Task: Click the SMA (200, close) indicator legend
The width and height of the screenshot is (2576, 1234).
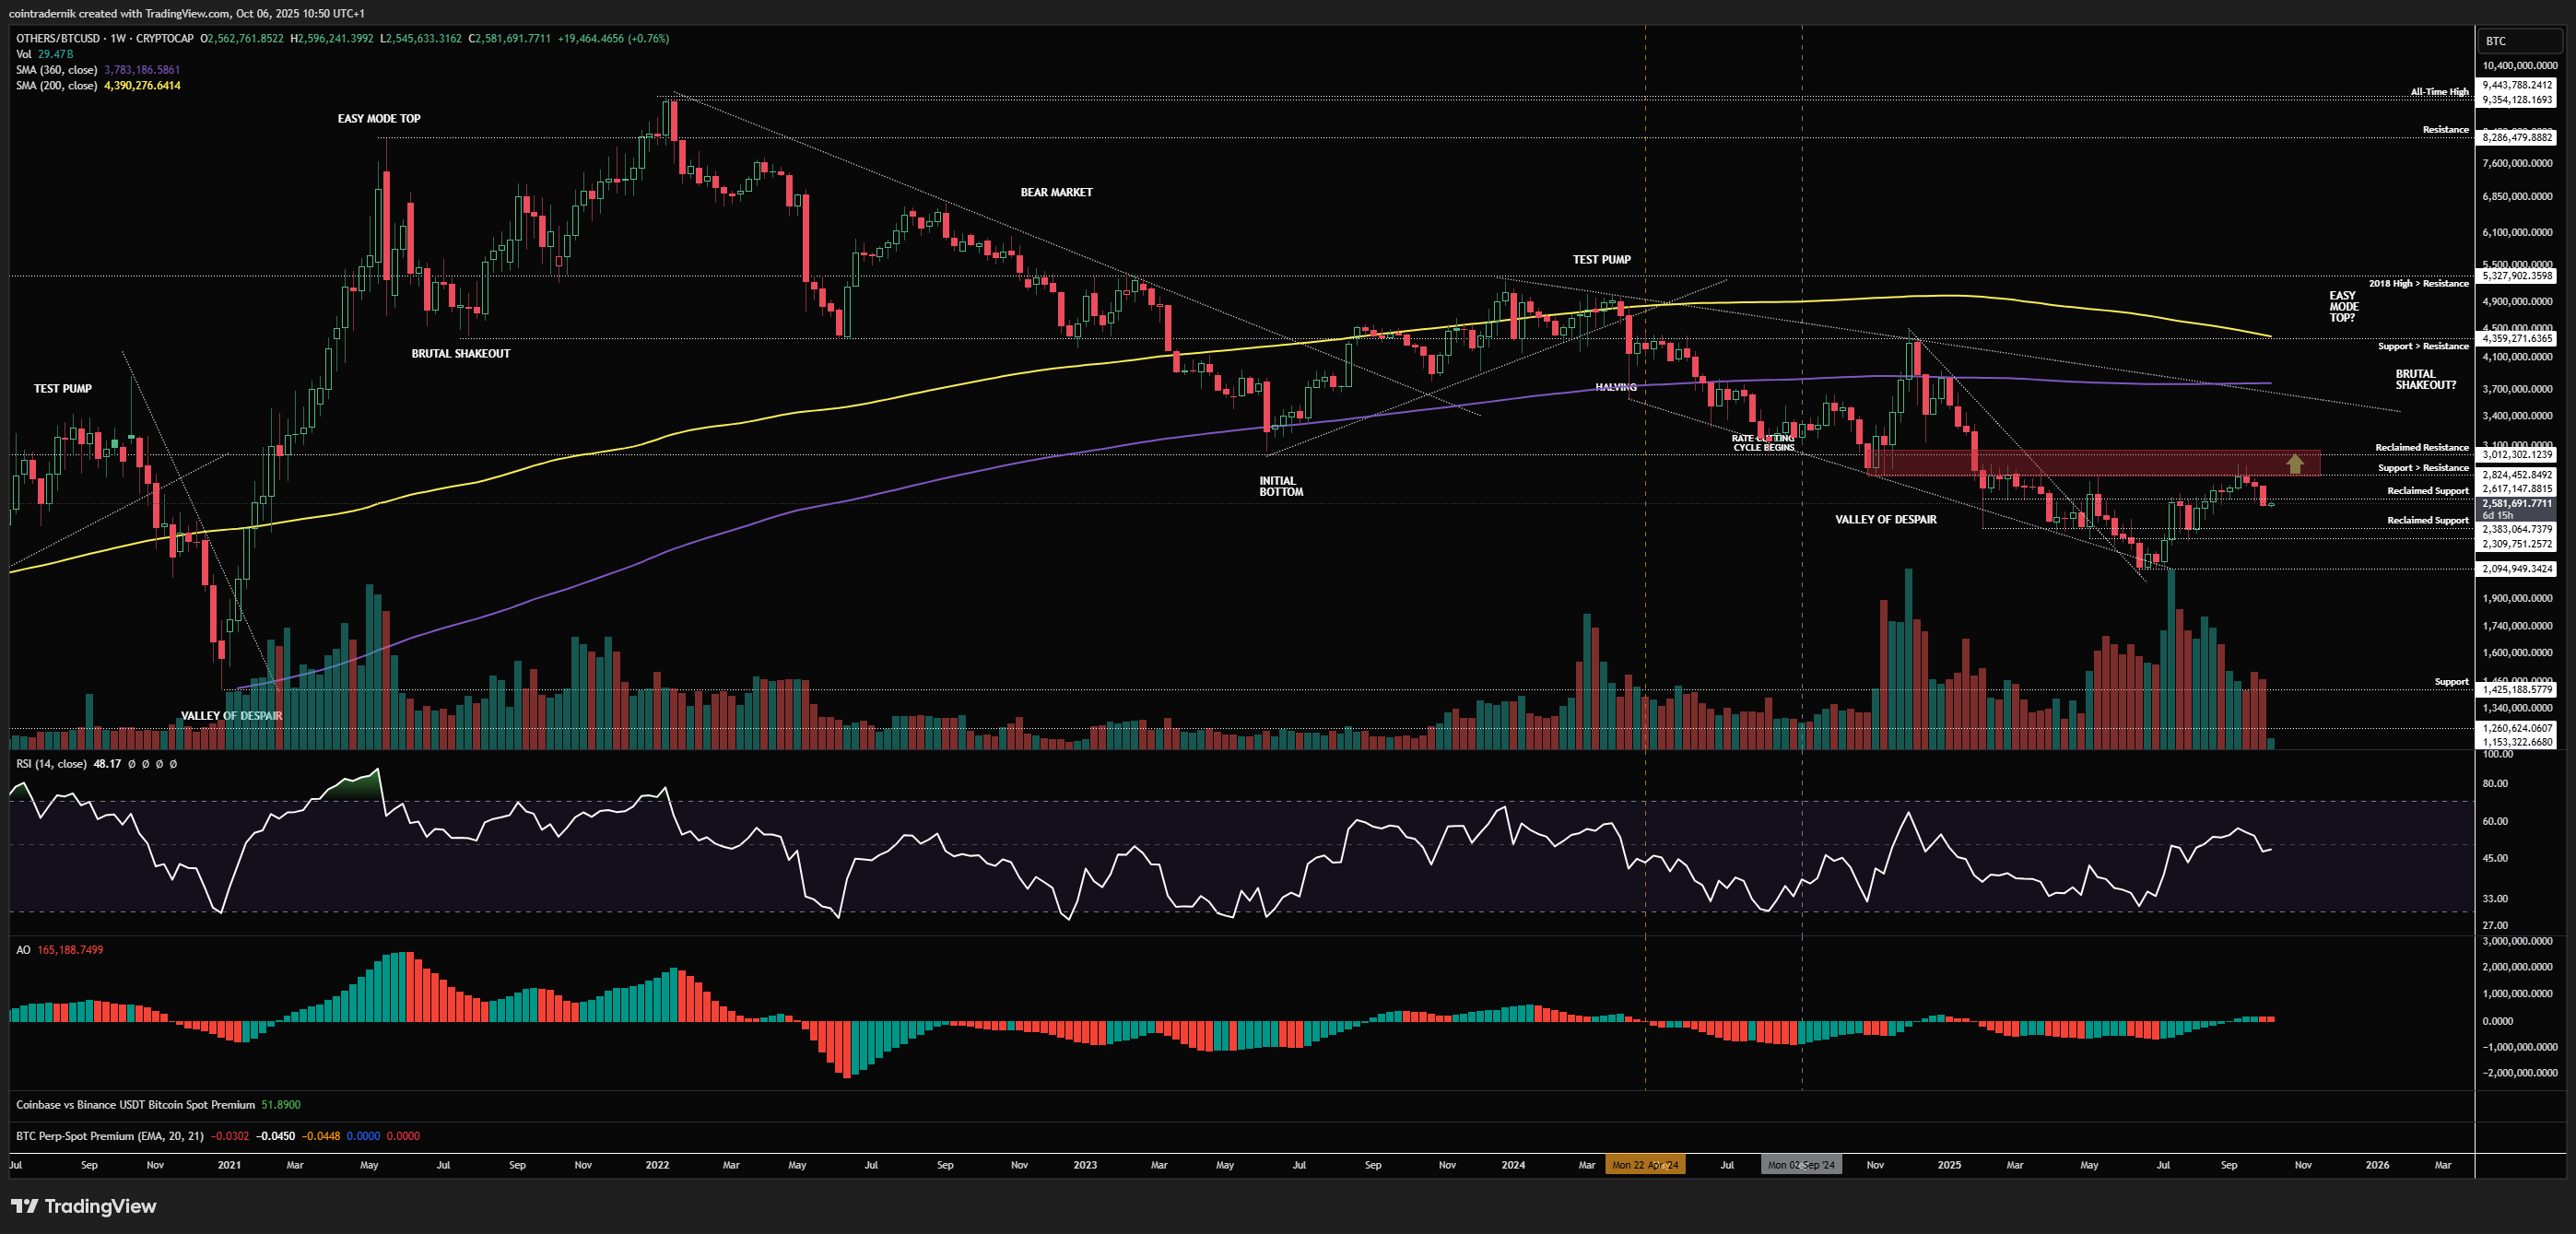Action: [x=57, y=86]
